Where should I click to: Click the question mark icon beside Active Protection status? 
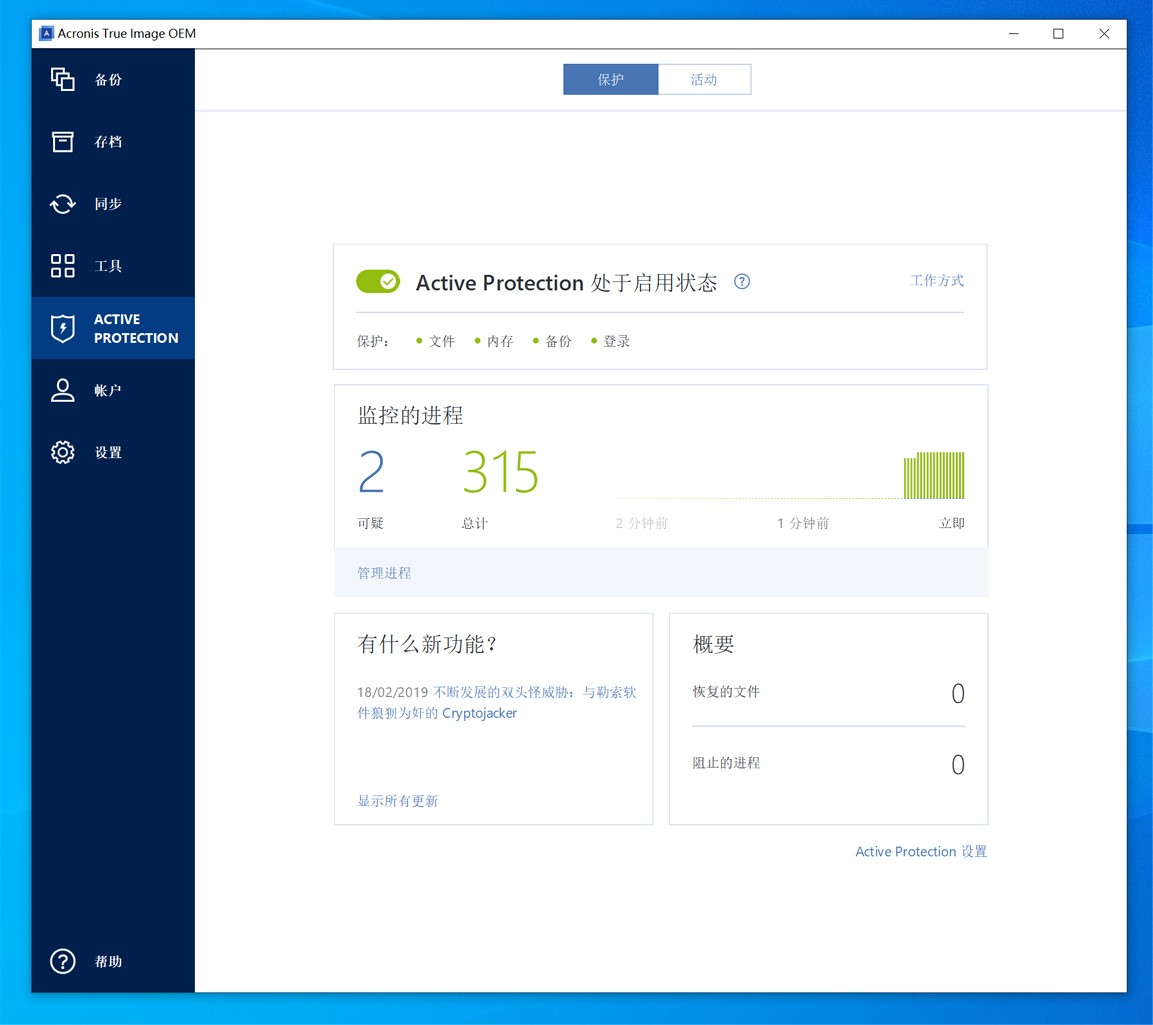(x=741, y=282)
